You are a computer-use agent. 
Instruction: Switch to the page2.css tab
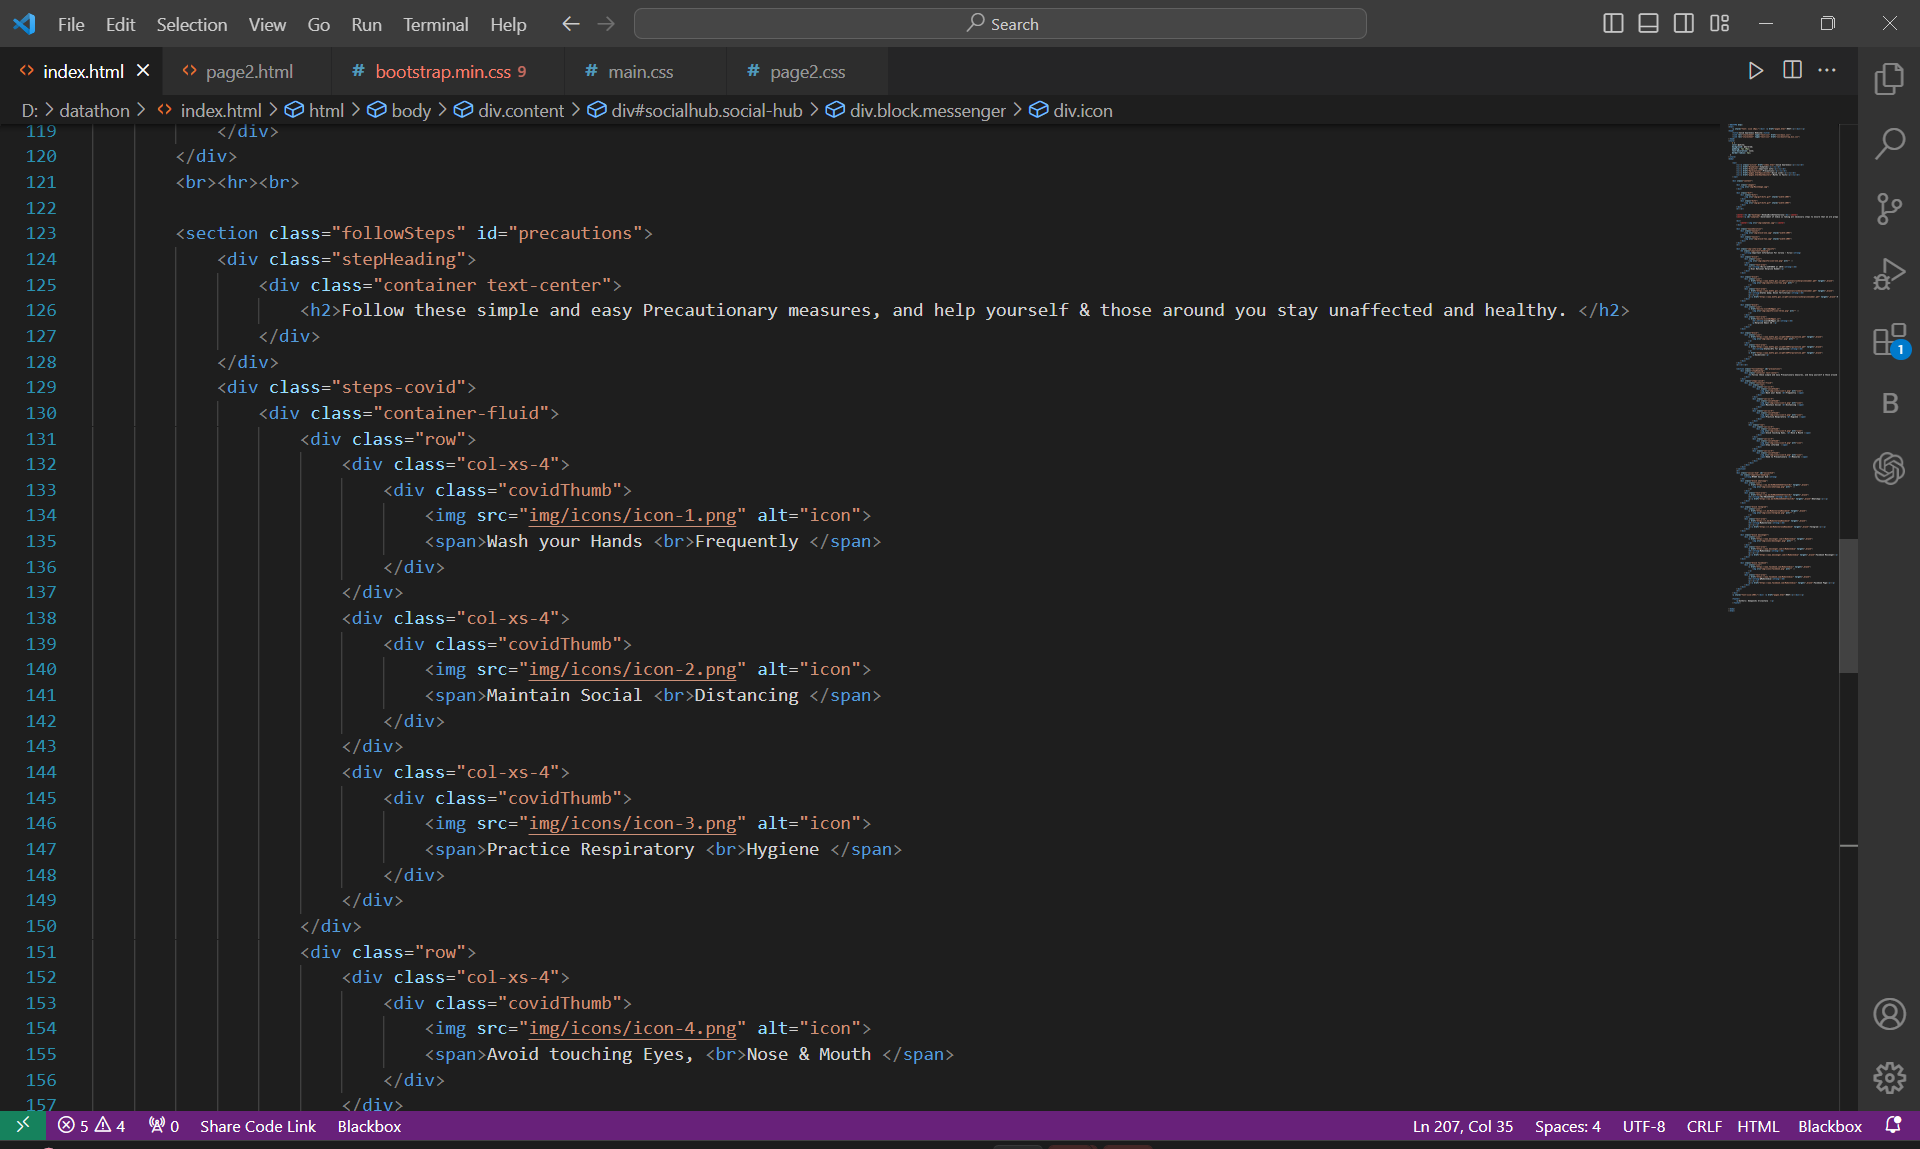(x=807, y=71)
